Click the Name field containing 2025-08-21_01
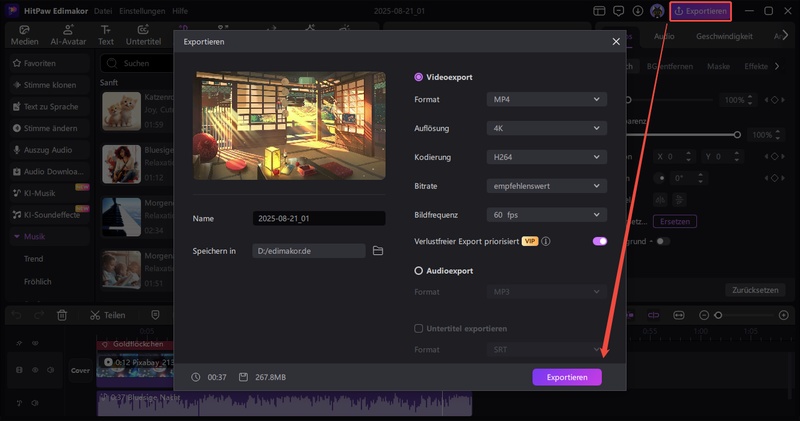The width and height of the screenshot is (800, 421). point(319,219)
